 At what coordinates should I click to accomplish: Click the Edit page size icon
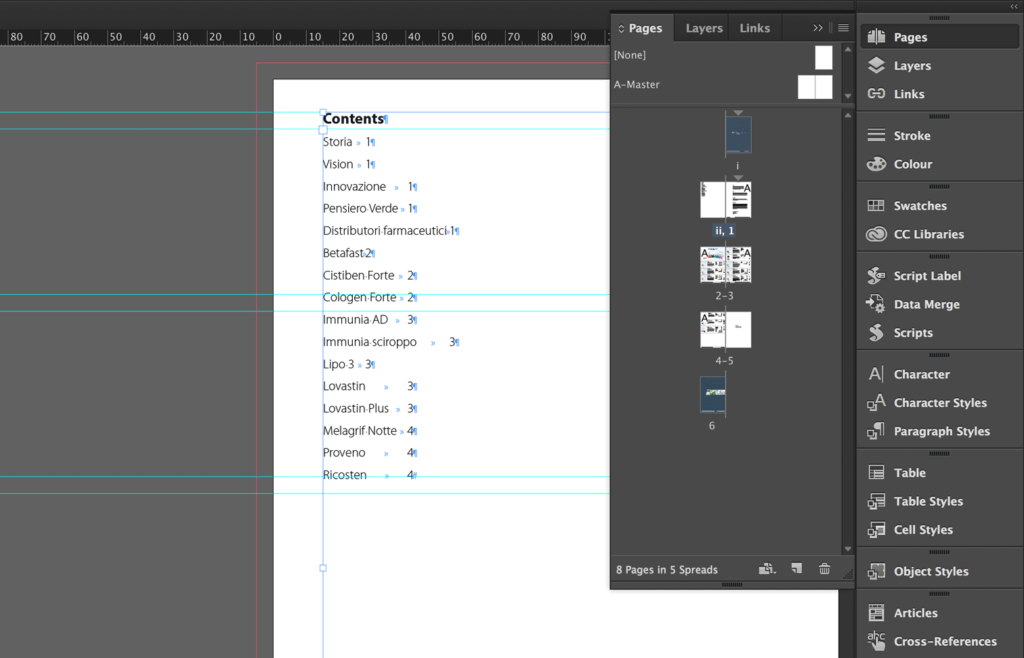click(767, 569)
